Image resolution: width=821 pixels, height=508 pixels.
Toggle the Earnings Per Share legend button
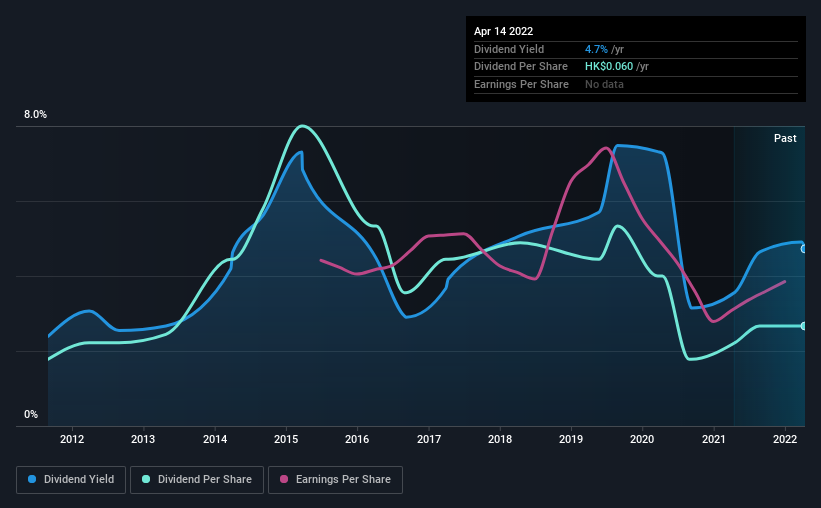[x=335, y=479]
